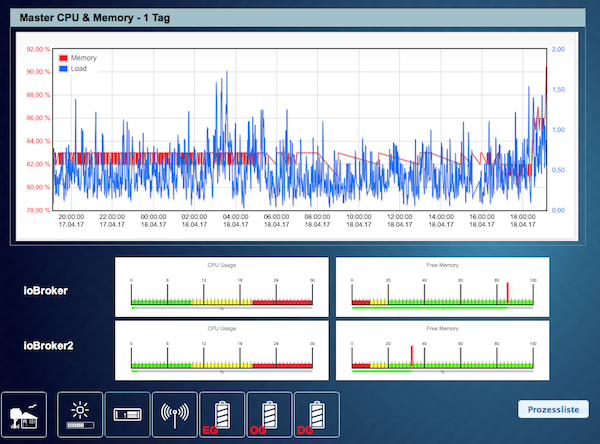Click the 12:00:00 18.04.17 time label
Image resolution: width=600 pixels, height=444 pixels.
[x=400, y=220]
